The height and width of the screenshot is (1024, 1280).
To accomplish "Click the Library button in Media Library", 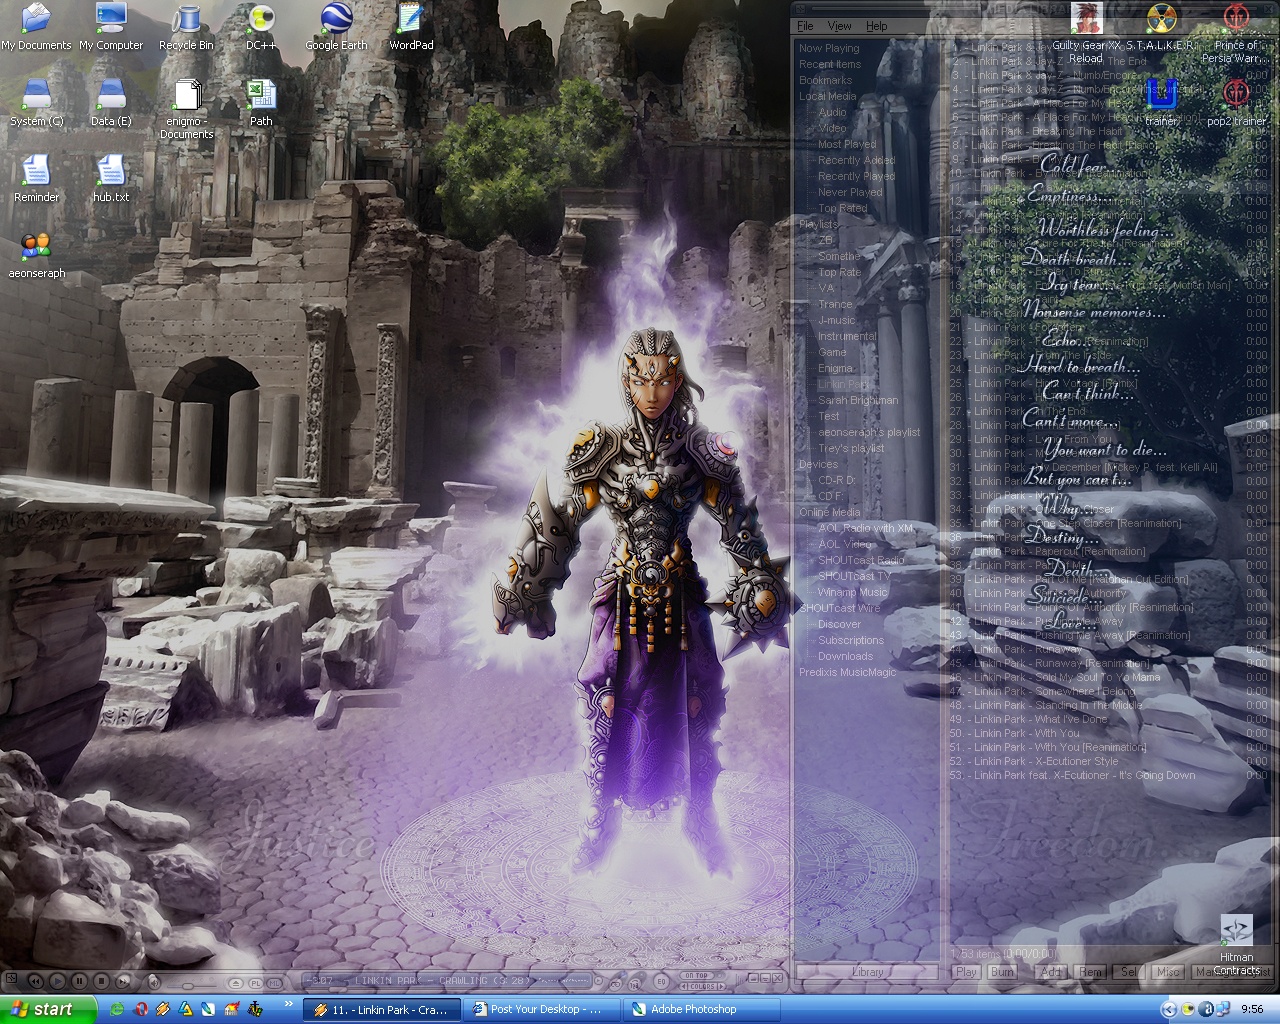I will pyautogui.click(x=868, y=972).
